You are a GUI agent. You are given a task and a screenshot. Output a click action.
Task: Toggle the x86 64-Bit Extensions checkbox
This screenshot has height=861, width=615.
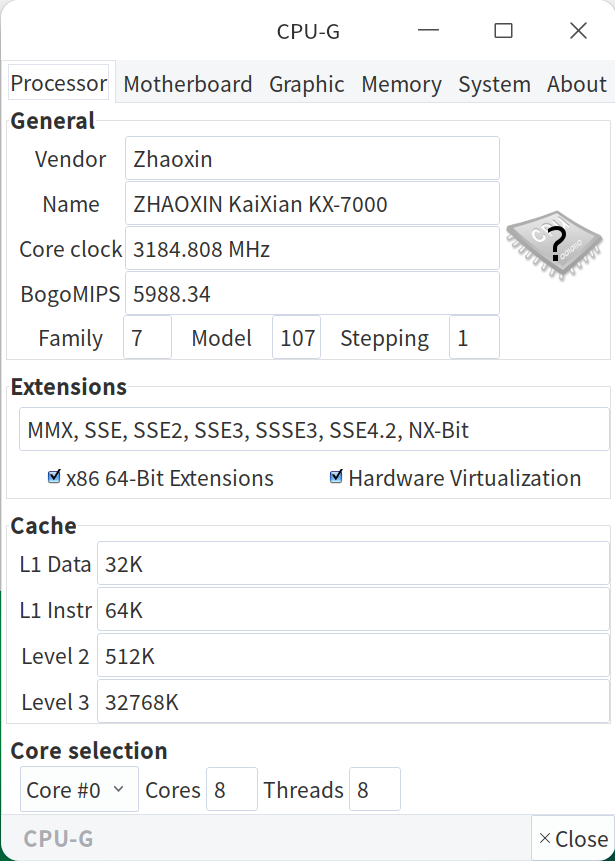[x=55, y=478]
